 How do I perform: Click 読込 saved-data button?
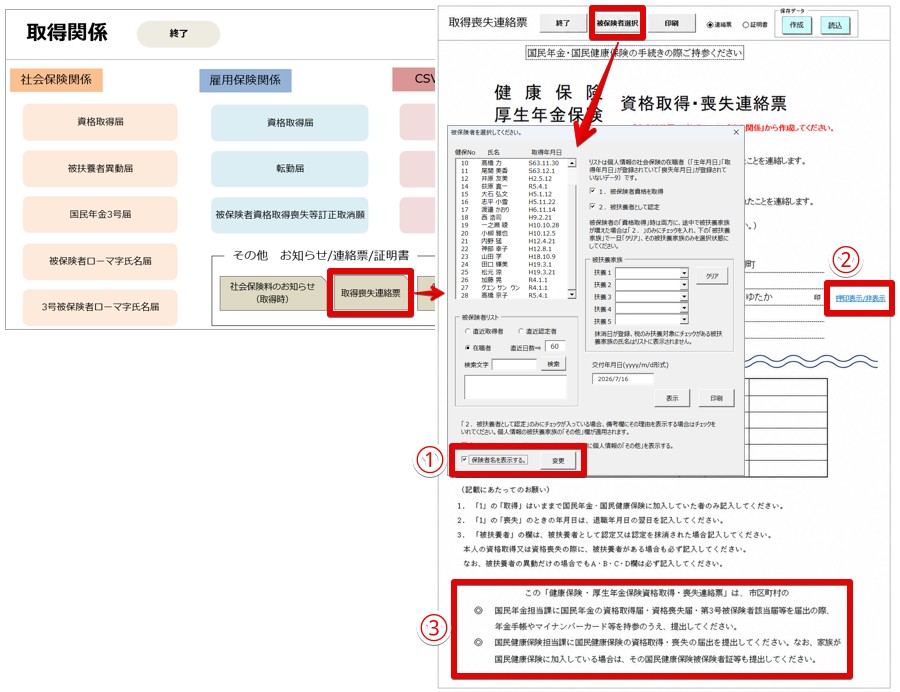pos(835,25)
